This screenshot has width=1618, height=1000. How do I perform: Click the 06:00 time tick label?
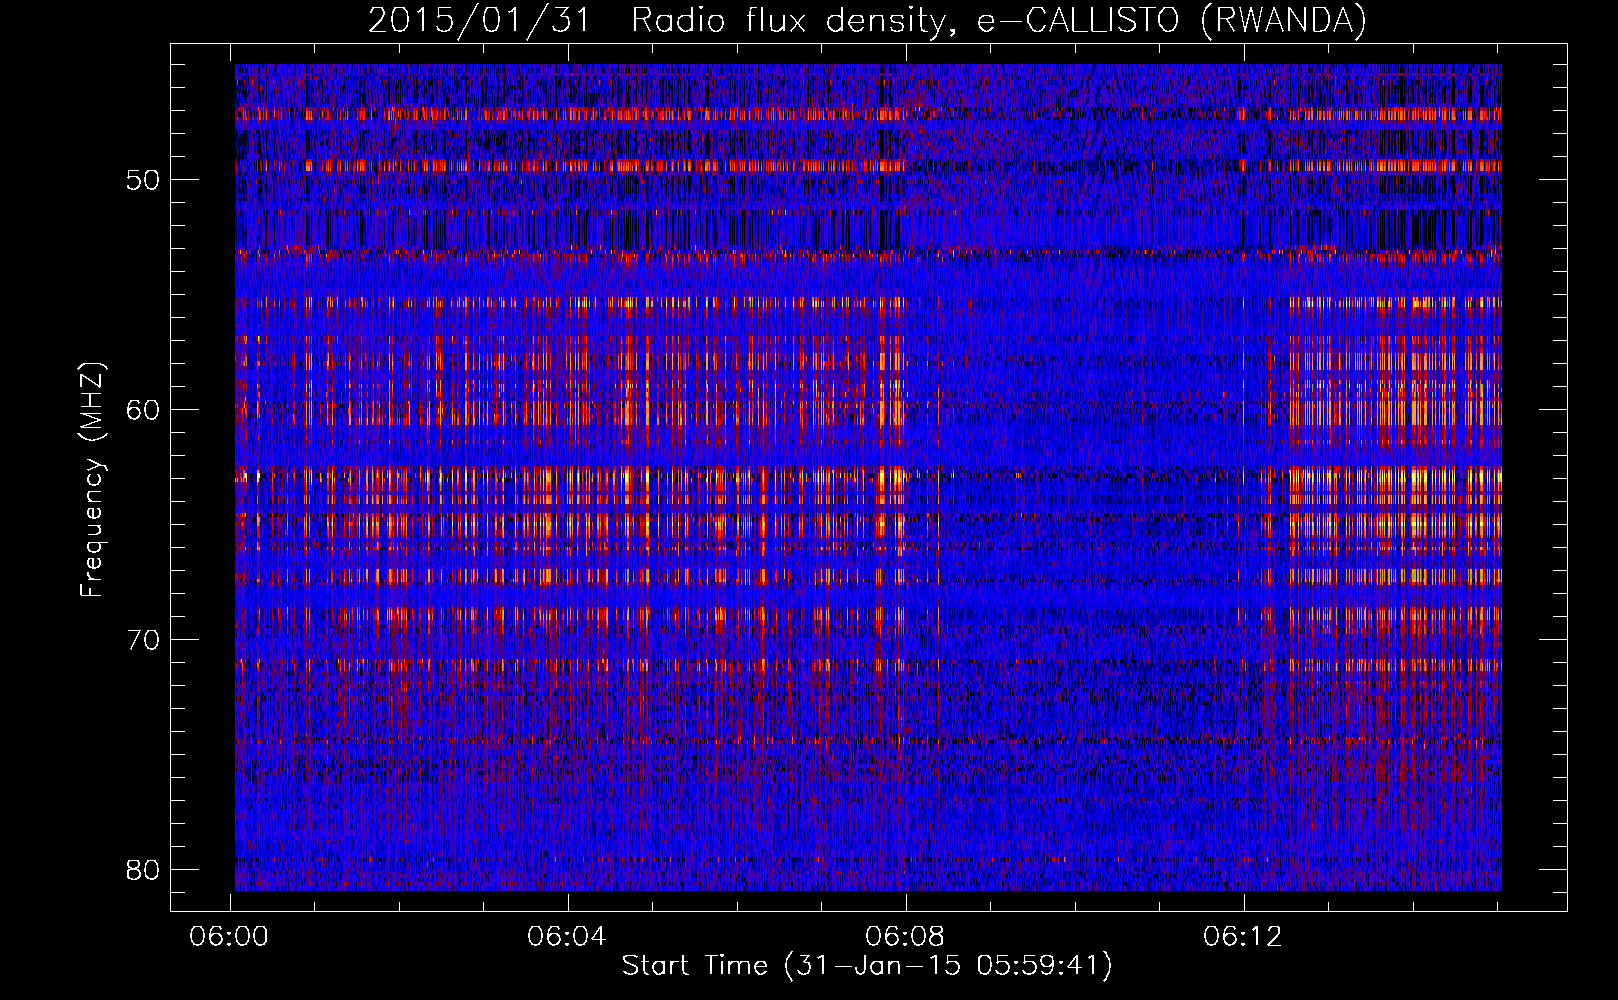pyautogui.click(x=229, y=937)
